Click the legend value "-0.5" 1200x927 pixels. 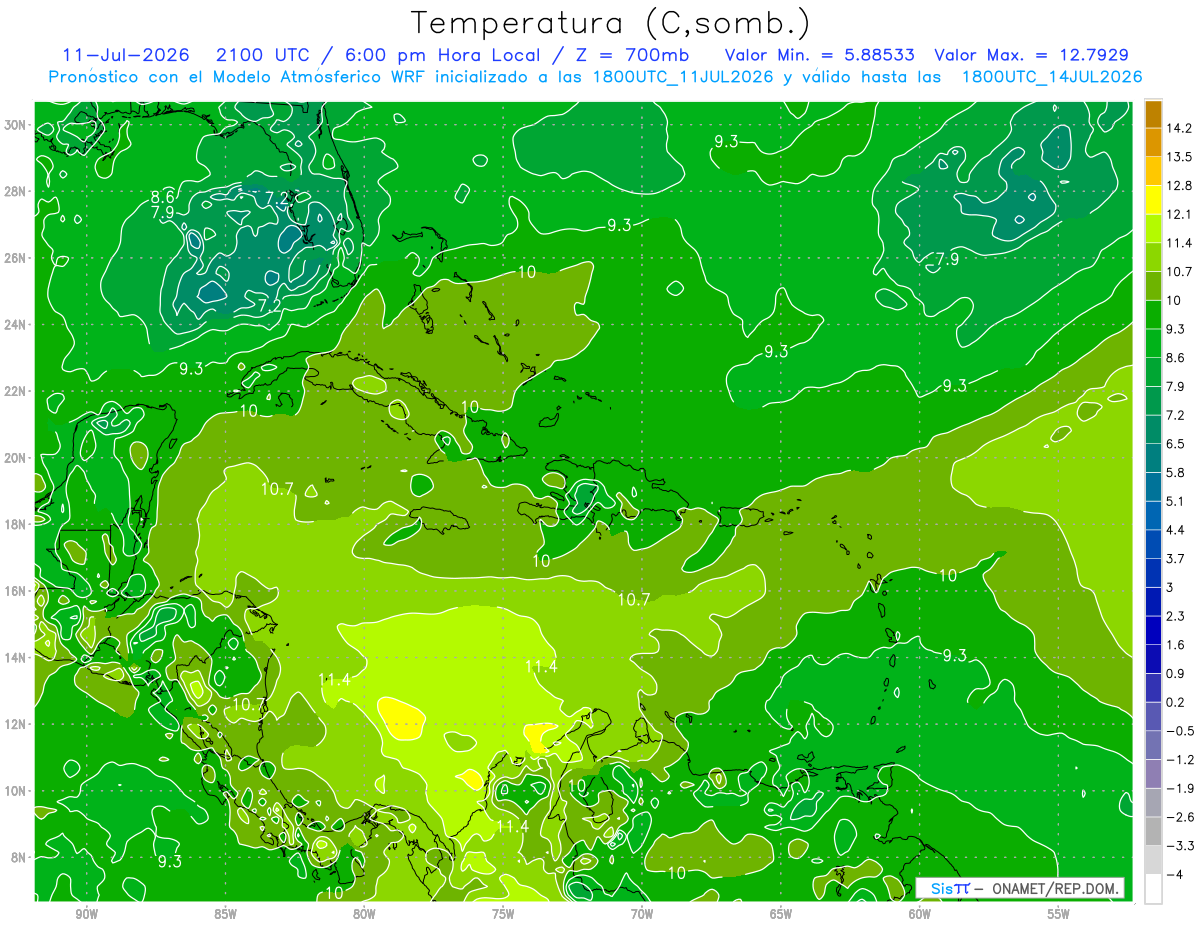click(x=1180, y=731)
